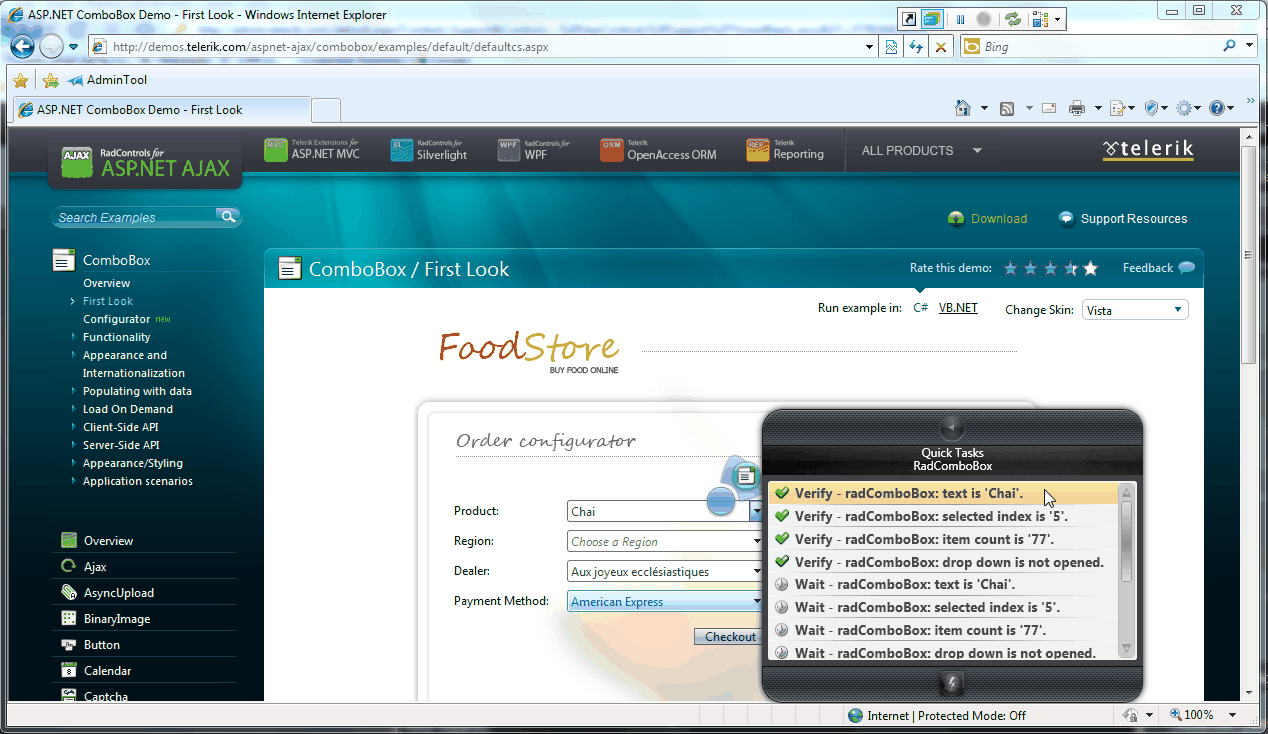Rate this demo with the fifth star
Viewport: 1268px width, 734px height.
[1090, 268]
